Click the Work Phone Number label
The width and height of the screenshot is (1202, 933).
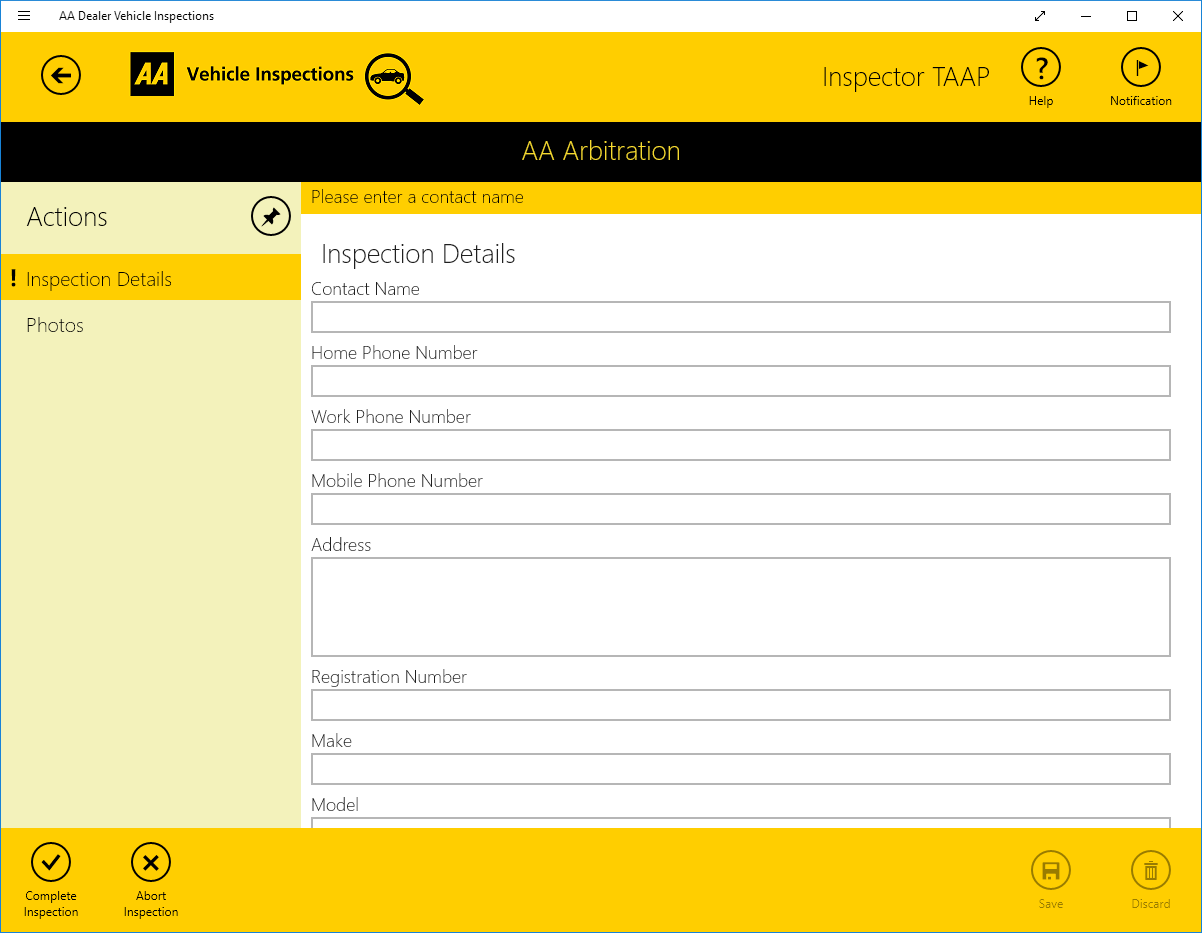point(391,417)
